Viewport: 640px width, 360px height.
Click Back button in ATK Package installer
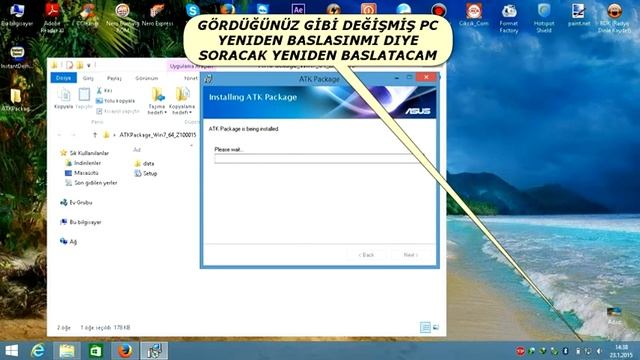coord(366,255)
